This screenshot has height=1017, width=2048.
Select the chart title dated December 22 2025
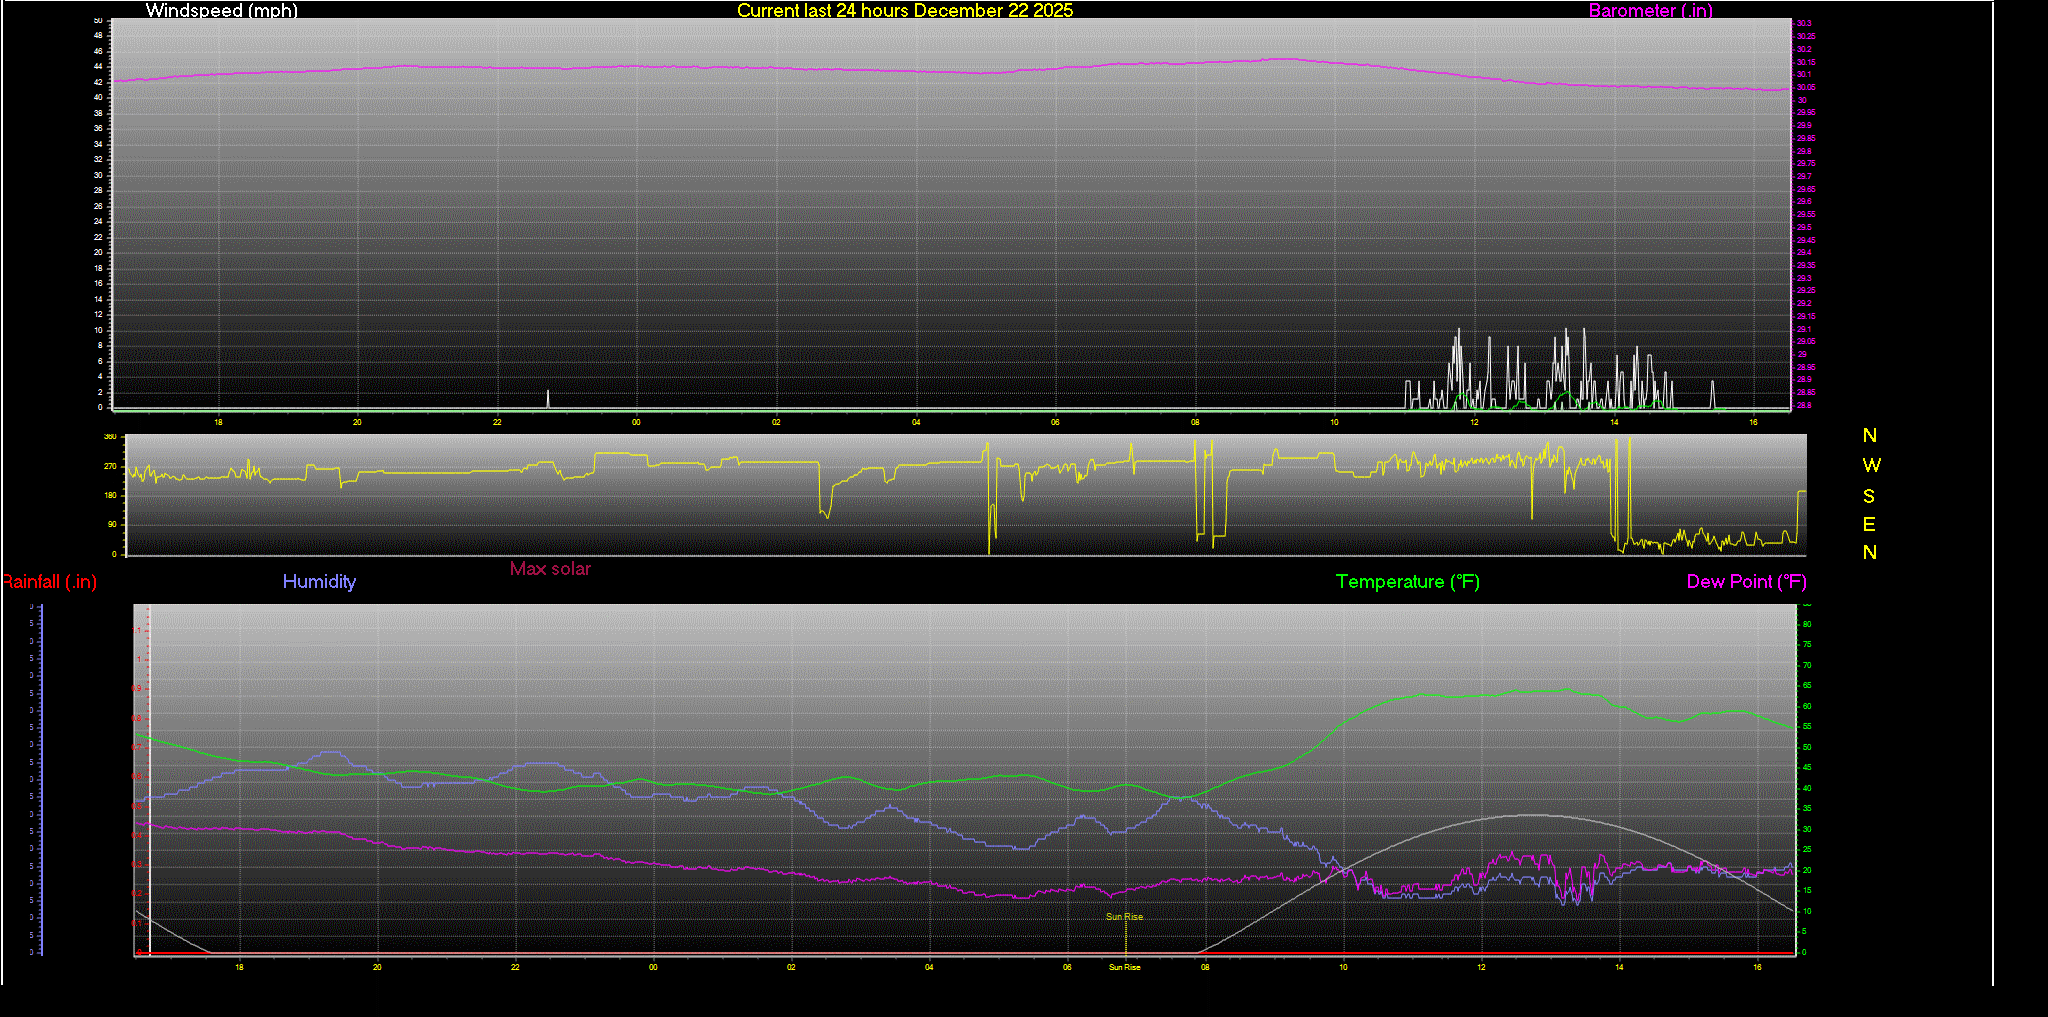click(905, 11)
